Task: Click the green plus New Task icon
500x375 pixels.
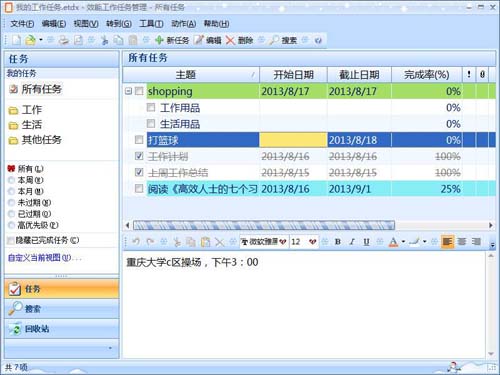Action: click(159, 40)
